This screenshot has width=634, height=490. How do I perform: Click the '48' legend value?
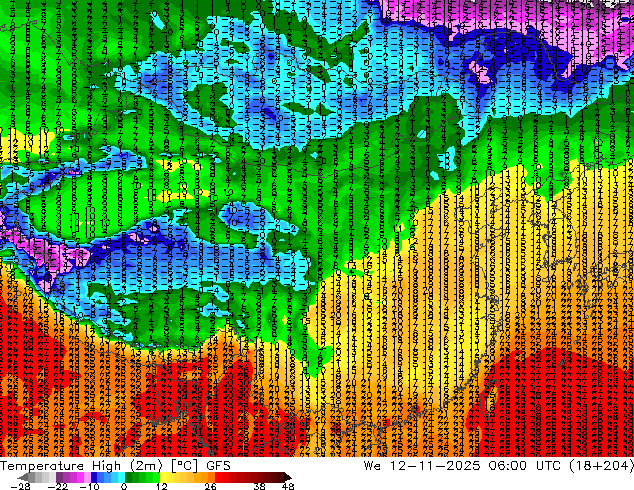[288, 486]
